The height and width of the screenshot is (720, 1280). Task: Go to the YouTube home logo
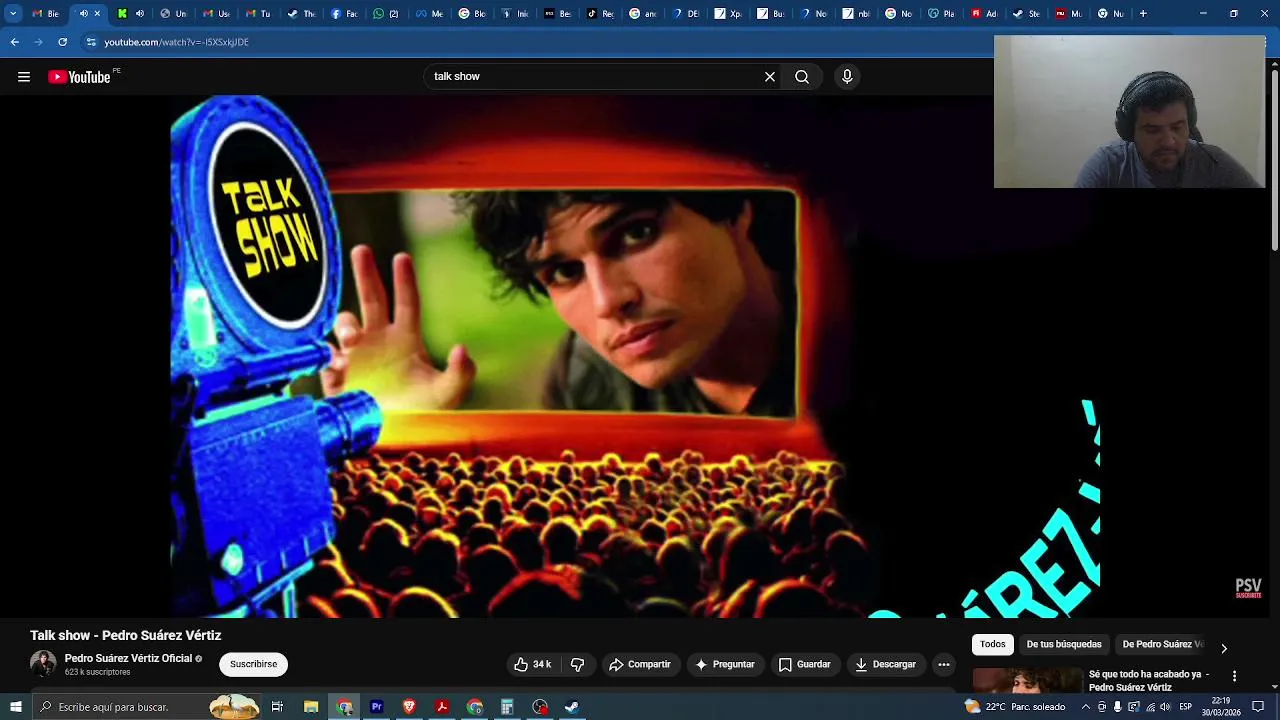point(80,77)
